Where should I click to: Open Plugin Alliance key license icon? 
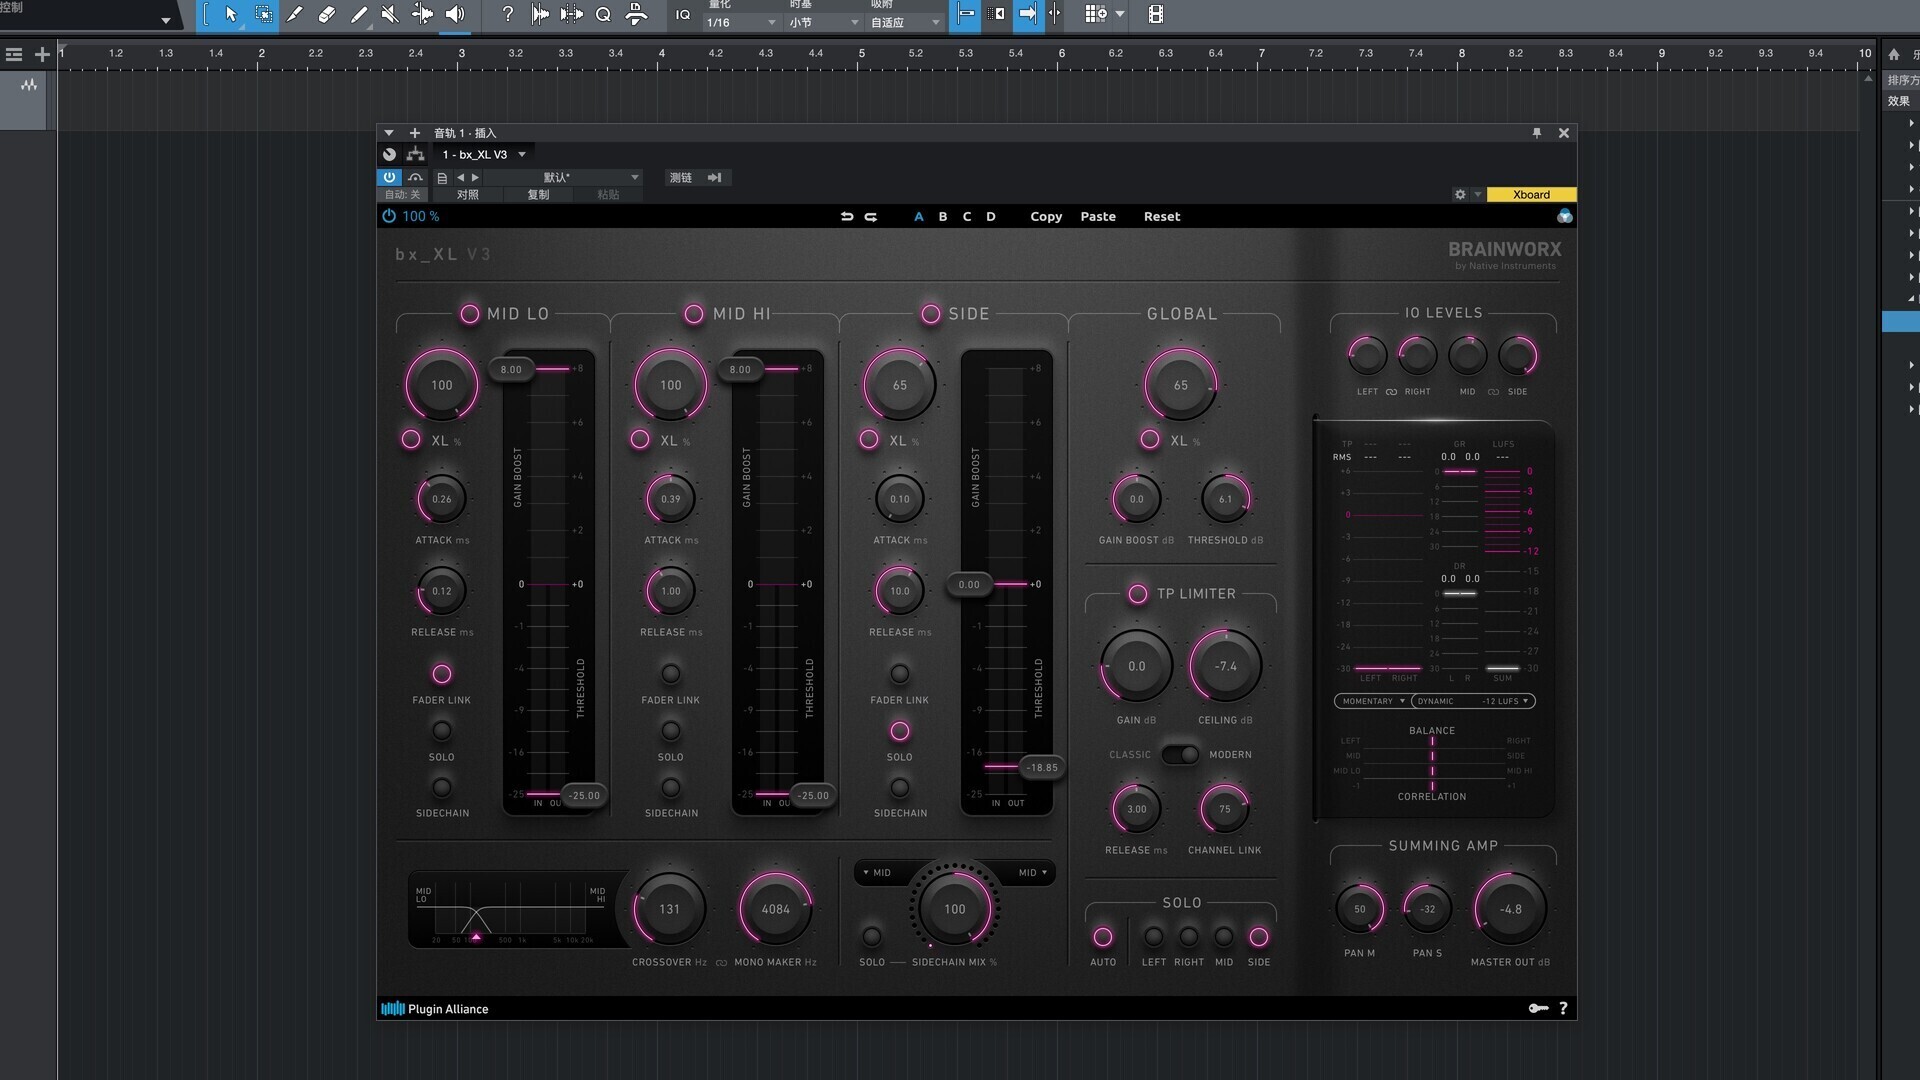(1538, 1008)
